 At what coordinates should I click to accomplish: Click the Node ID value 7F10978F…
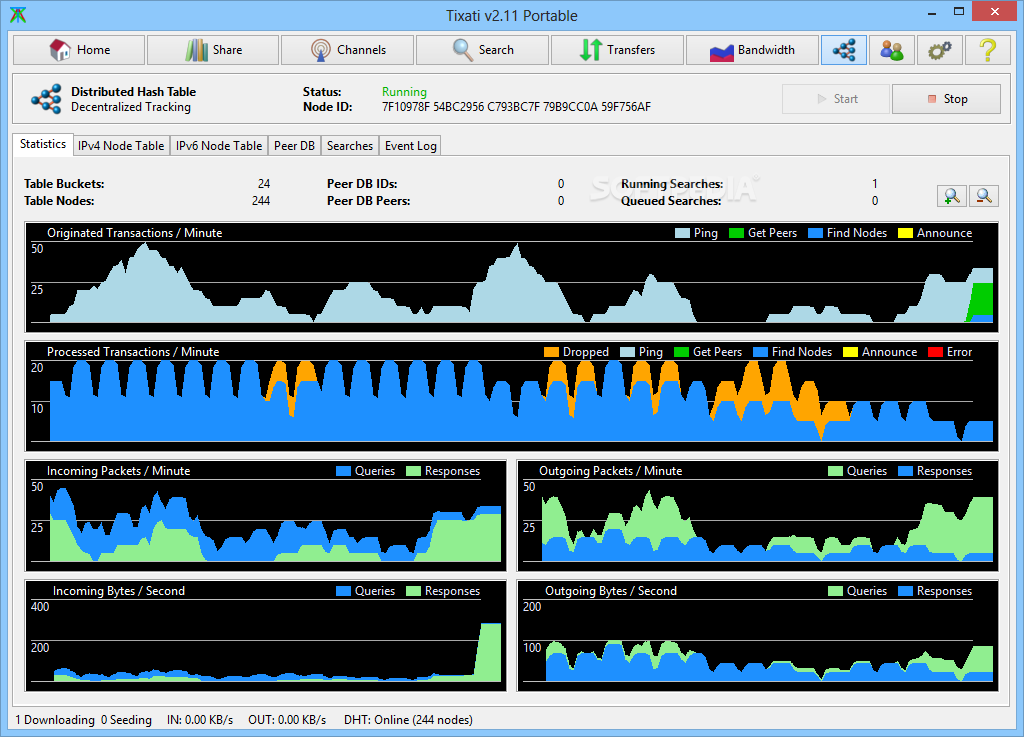[517, 107]
